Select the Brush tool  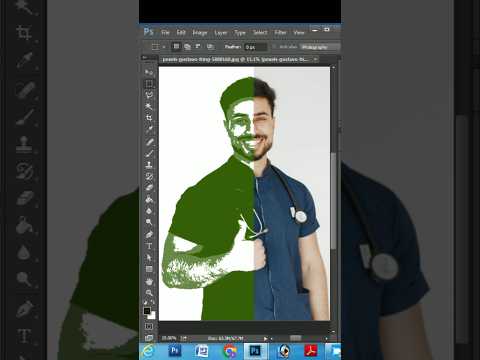click(149, 153)
